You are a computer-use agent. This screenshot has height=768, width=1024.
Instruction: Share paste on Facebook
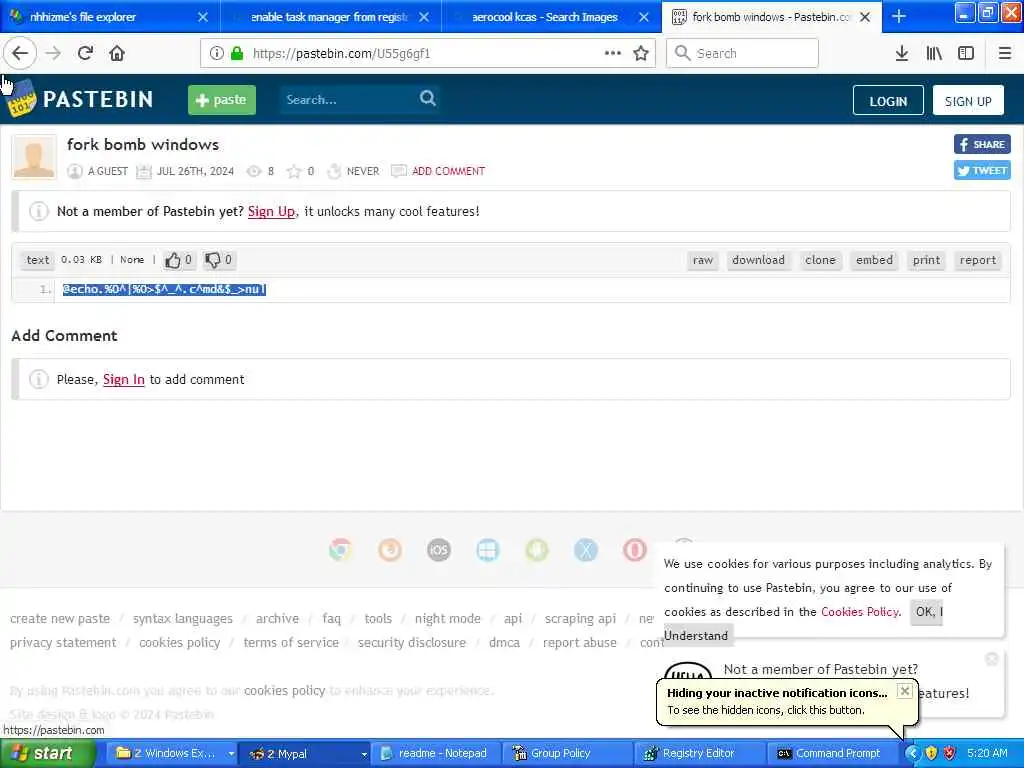(982, 144)
